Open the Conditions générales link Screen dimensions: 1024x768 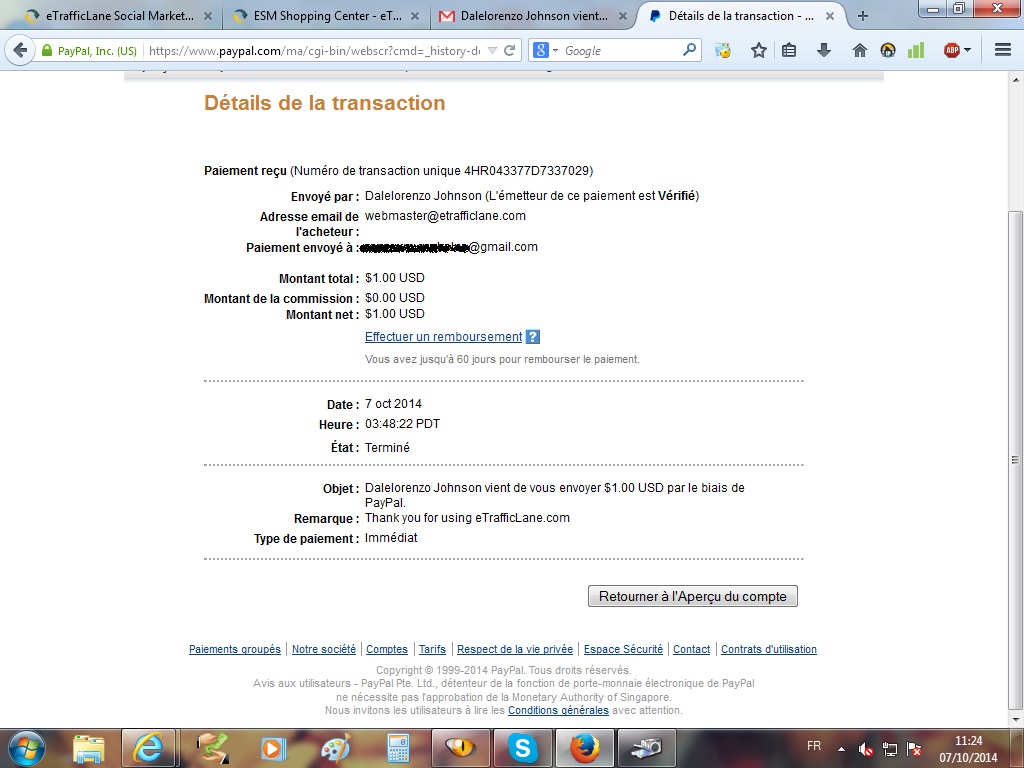point(558,711)
